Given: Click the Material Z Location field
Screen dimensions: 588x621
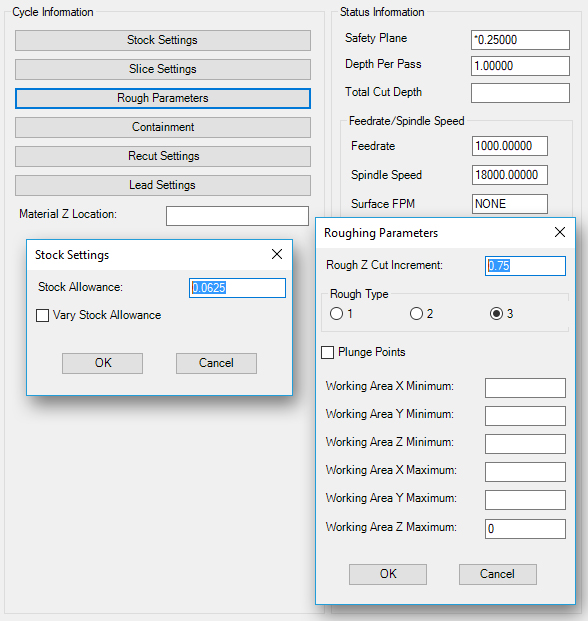Looking at the screenshot, I should (237, 216).
